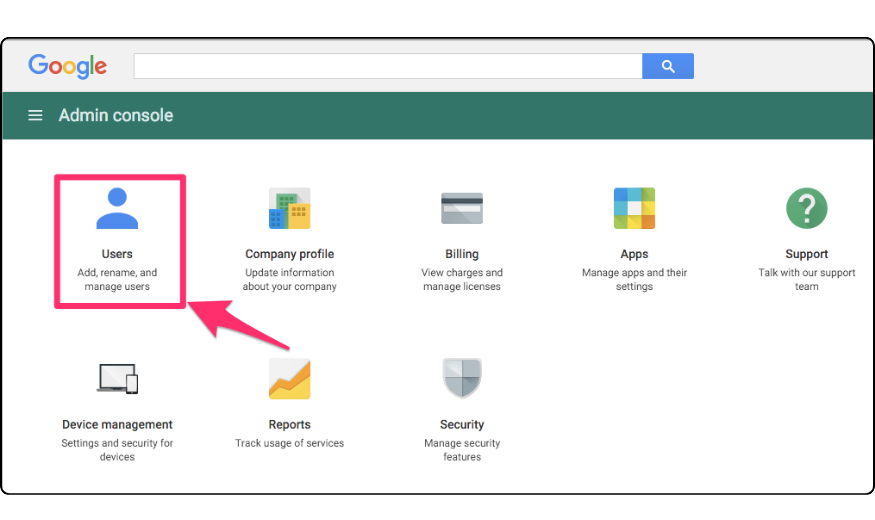Select the "Manage apps and their settings" description
This screenshot has height=520, width=875.
point(634,279)
